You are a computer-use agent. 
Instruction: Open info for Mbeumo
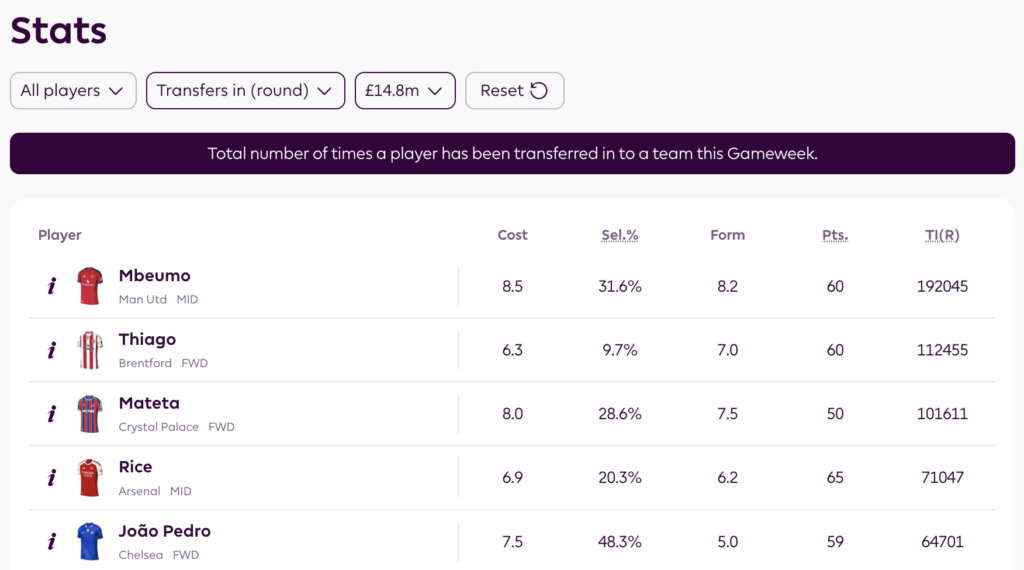tap(51, 287)
